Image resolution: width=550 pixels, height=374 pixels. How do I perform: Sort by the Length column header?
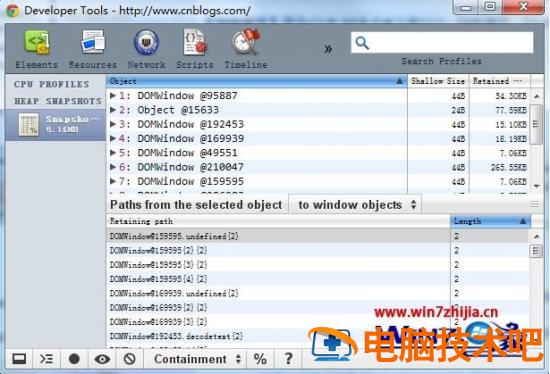point(490,221)
